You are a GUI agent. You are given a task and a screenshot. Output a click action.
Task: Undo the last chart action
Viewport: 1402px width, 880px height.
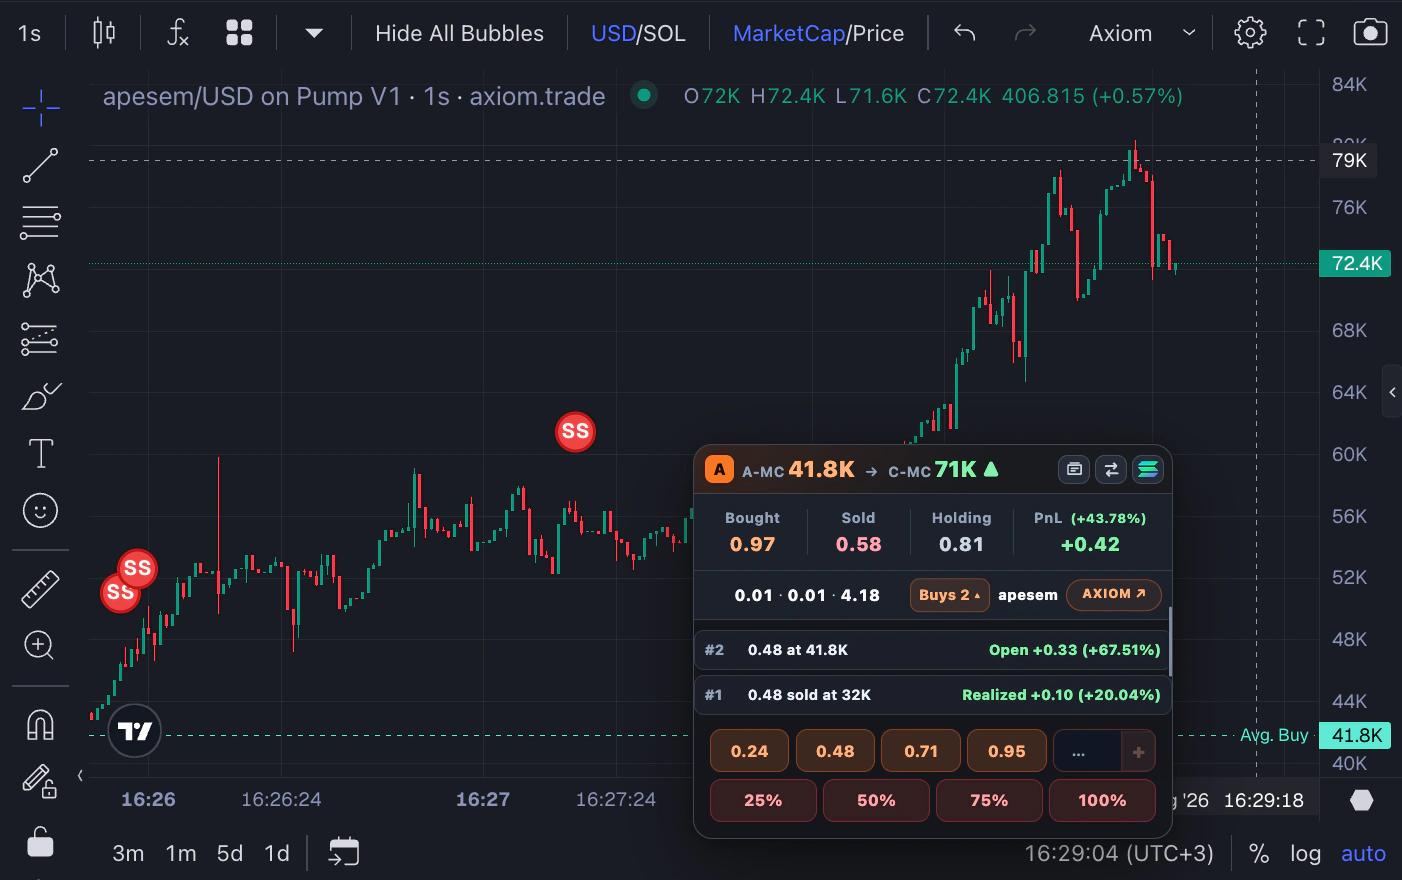[x=965, y=33]
